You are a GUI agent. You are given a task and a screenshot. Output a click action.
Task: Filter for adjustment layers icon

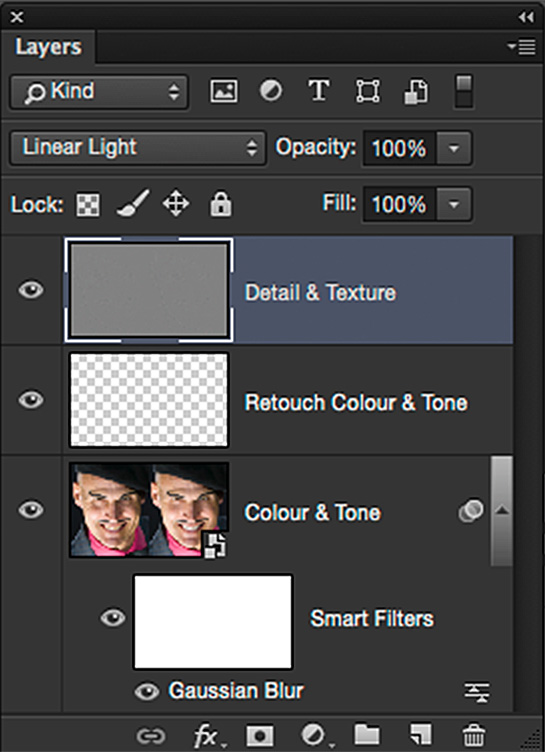pyautogui.click(x=271, y=91)
